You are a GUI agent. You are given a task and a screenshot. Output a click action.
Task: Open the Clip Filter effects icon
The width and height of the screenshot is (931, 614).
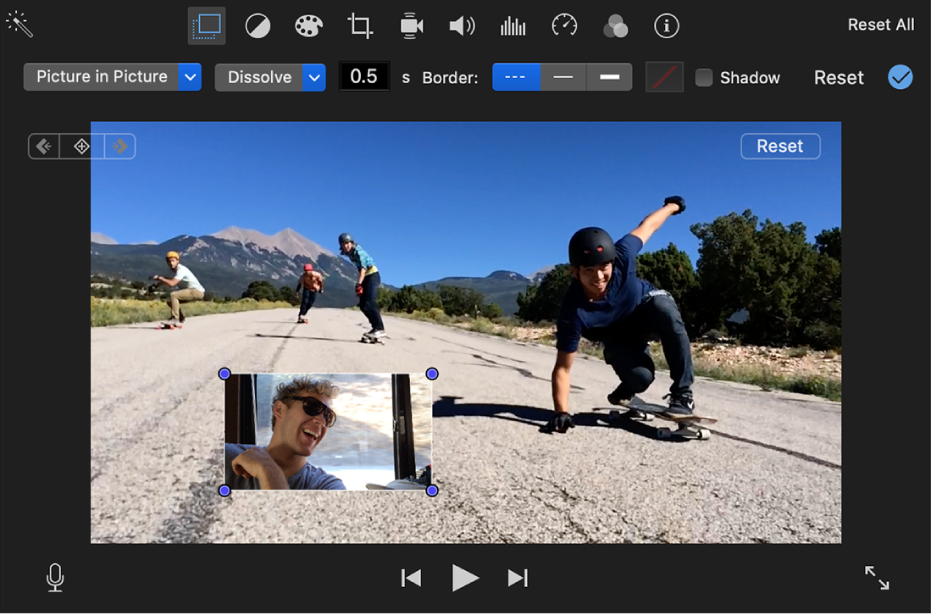tap(615, 26)
